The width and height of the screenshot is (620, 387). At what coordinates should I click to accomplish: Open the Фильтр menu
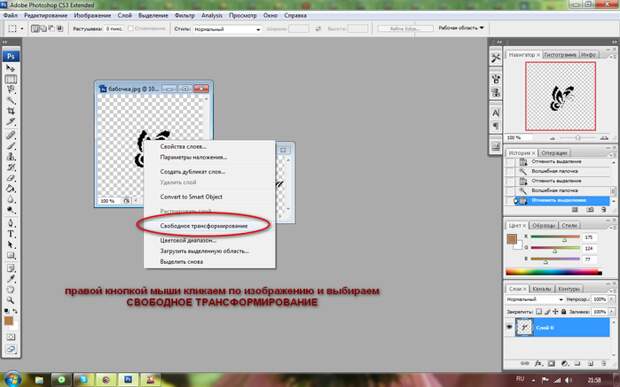(185, 15)
